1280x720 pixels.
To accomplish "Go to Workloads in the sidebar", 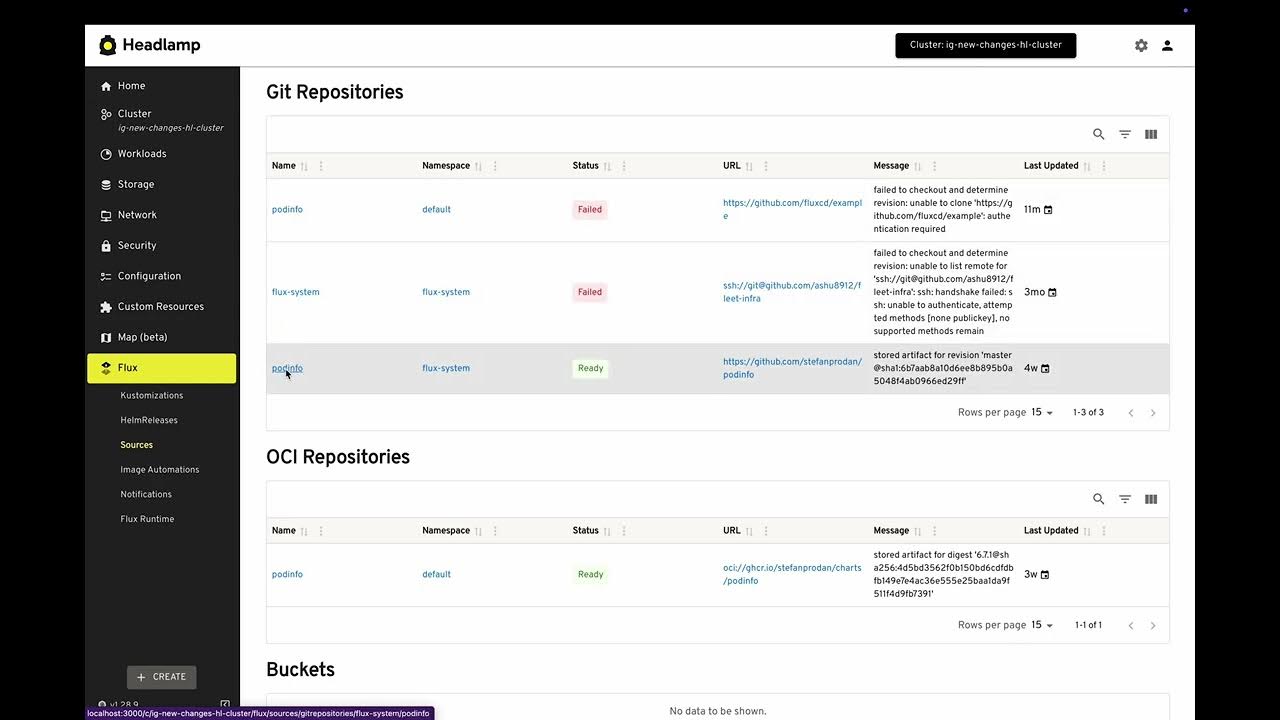I will [x=142, y=154].
